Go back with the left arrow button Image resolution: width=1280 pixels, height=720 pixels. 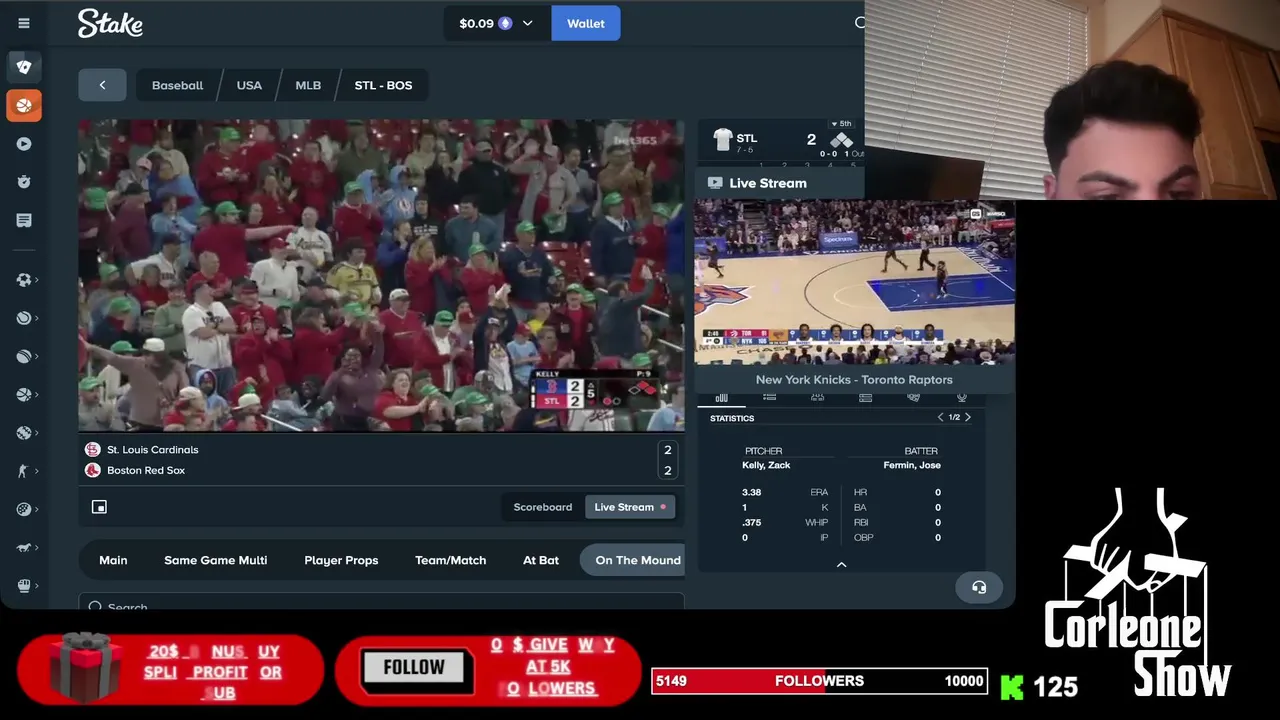[102, 85]
